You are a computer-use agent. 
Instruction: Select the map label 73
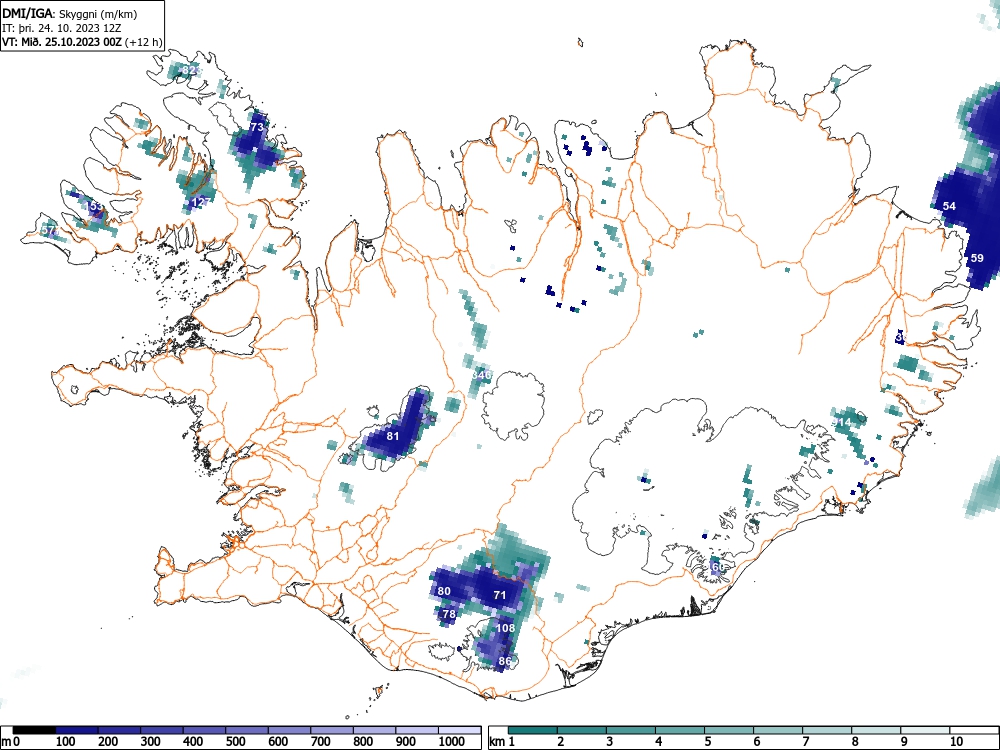[256, 127]
